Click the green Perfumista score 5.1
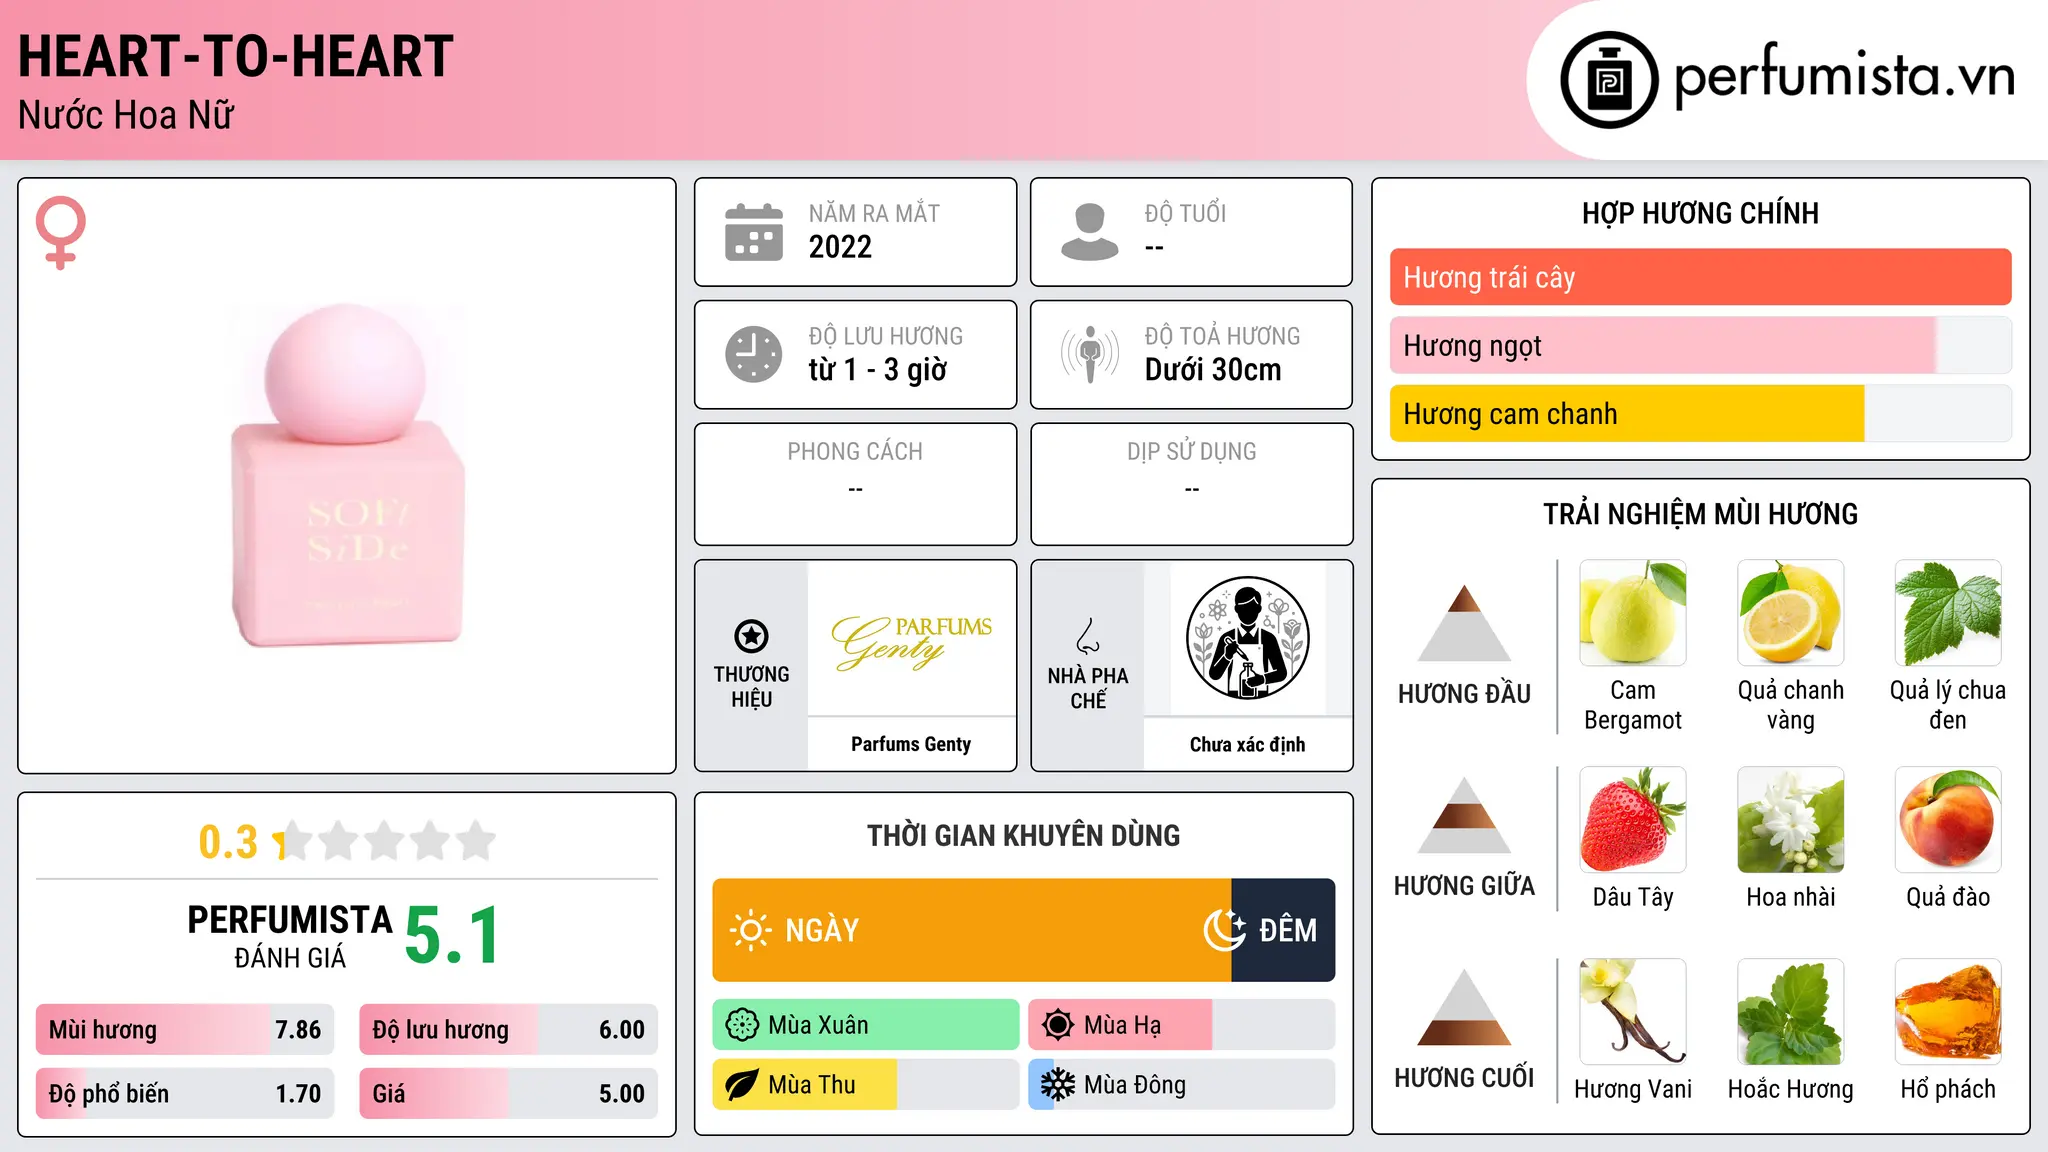The height and width of the screenshot is (1152, 2048). 452,936
